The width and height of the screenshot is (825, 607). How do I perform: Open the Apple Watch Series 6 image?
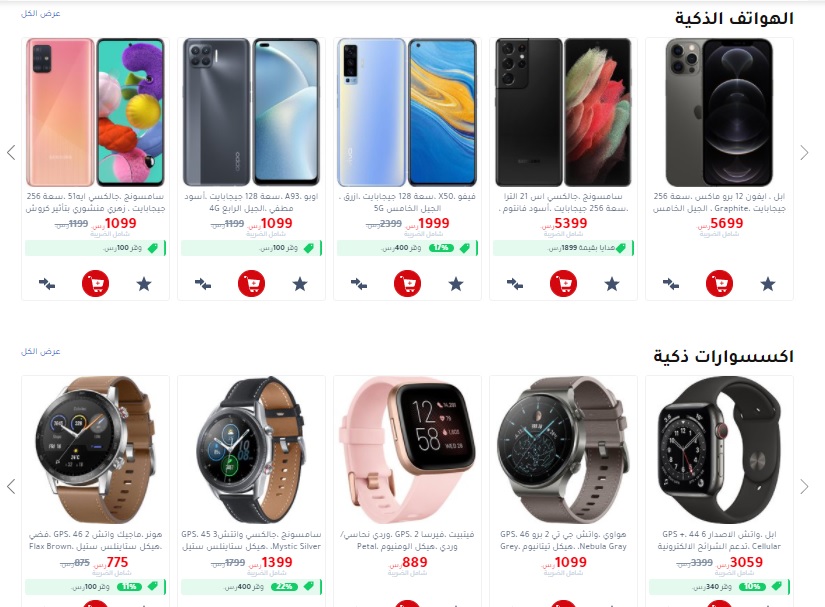click(719, 450)
